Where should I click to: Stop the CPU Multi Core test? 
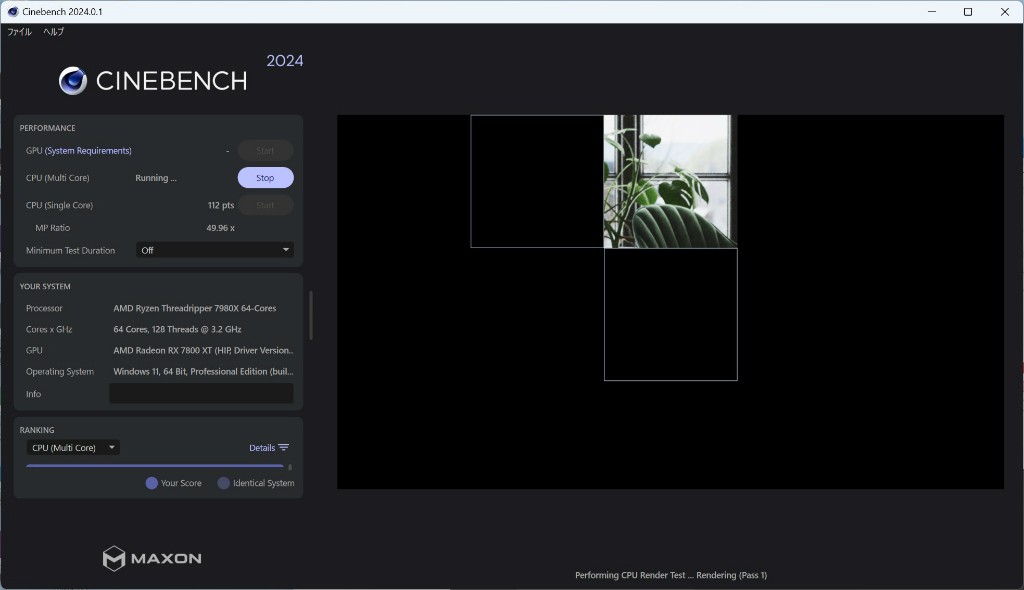(265, 178)
